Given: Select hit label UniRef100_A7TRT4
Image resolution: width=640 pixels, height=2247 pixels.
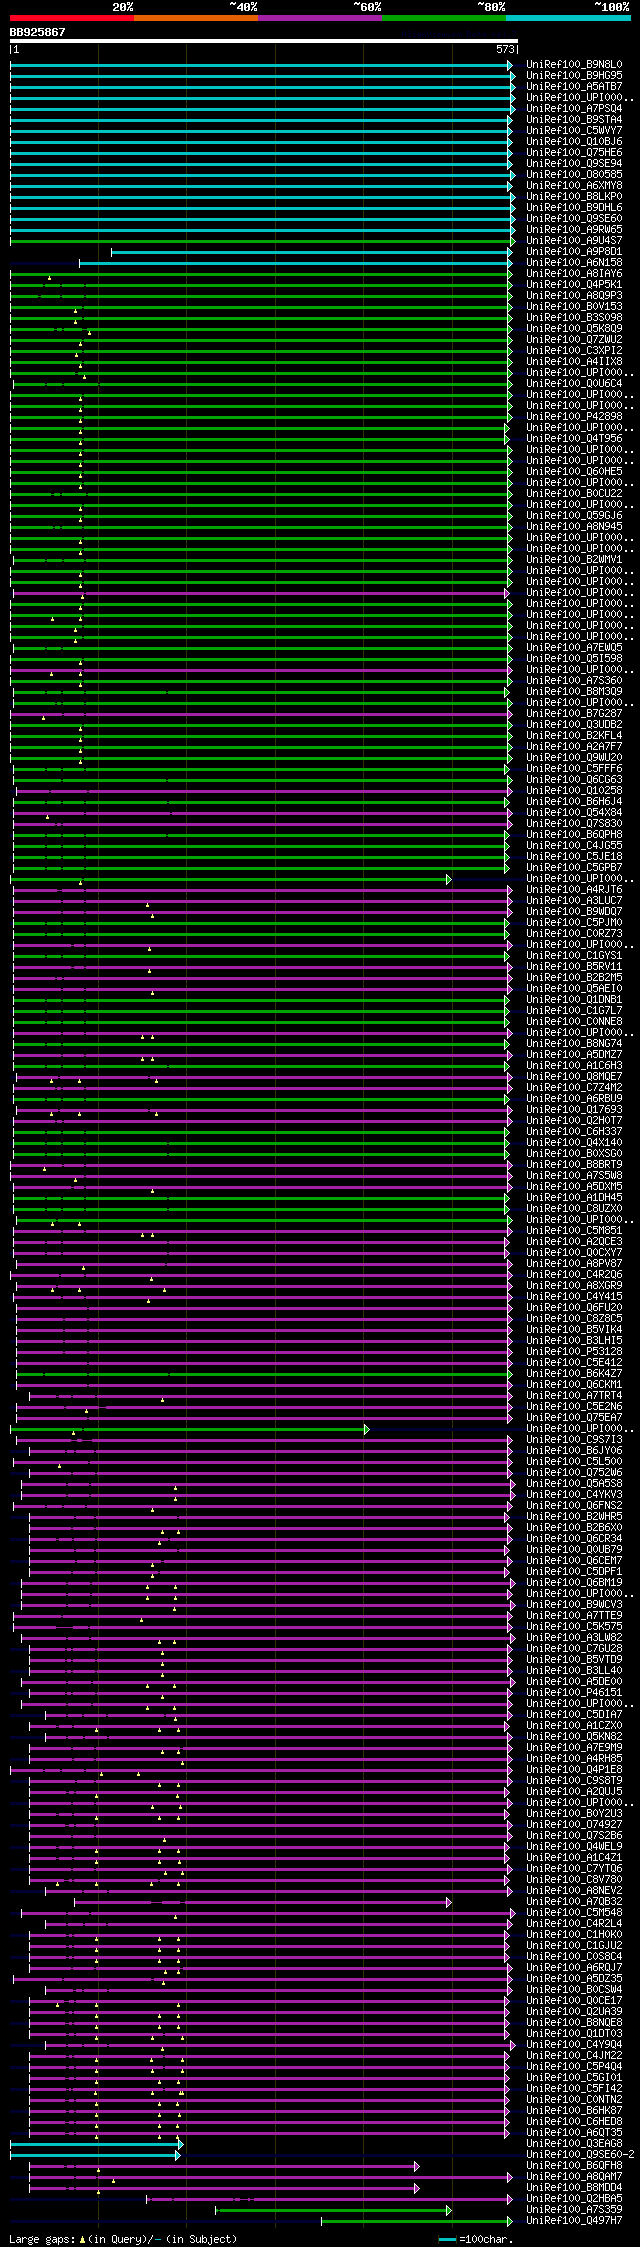Looking at the screenshot, I should tap(574, 1396).
